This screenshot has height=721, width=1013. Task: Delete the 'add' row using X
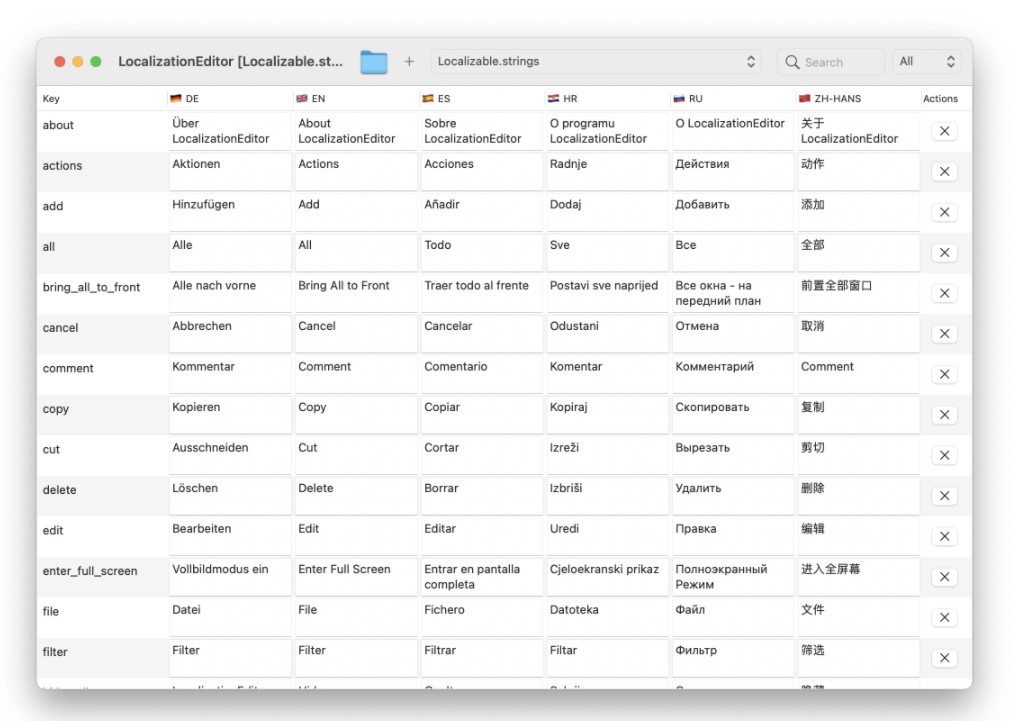[x=944, y=213]
